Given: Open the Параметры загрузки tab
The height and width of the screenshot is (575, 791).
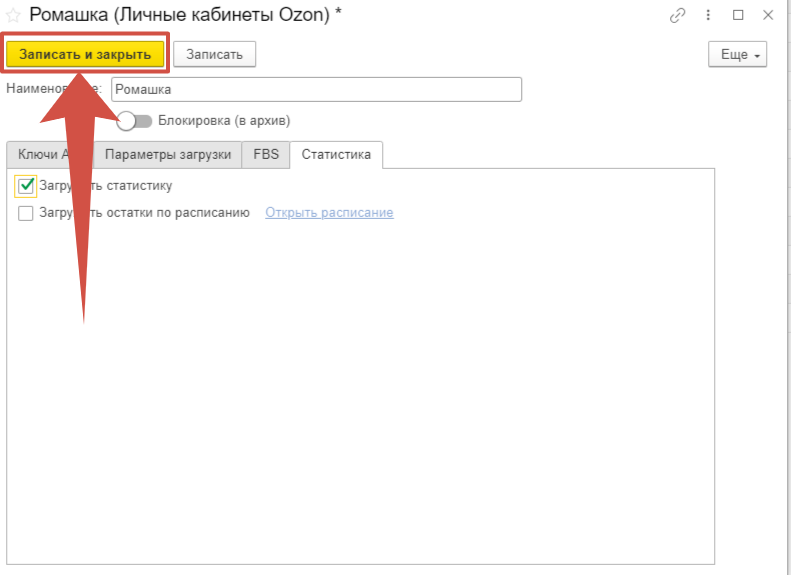Looking at the screenshot, I should coord(168,155).
